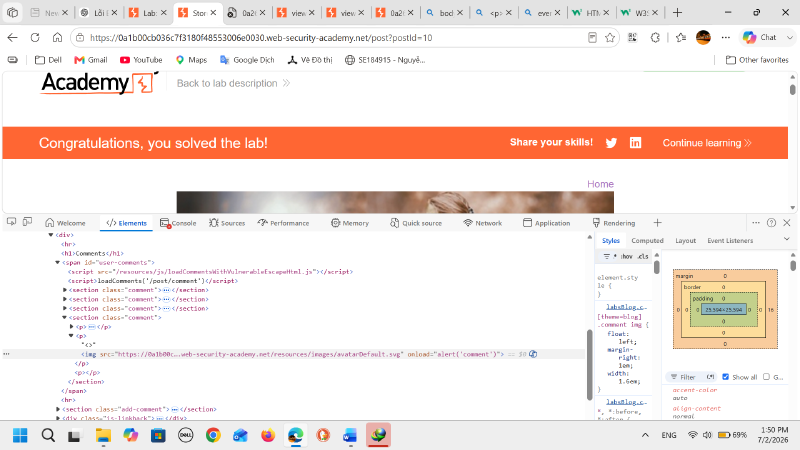The image size is (800, 450).
Task: Open Microsoft Word from taskbar
Action: (x=350, y=435)
